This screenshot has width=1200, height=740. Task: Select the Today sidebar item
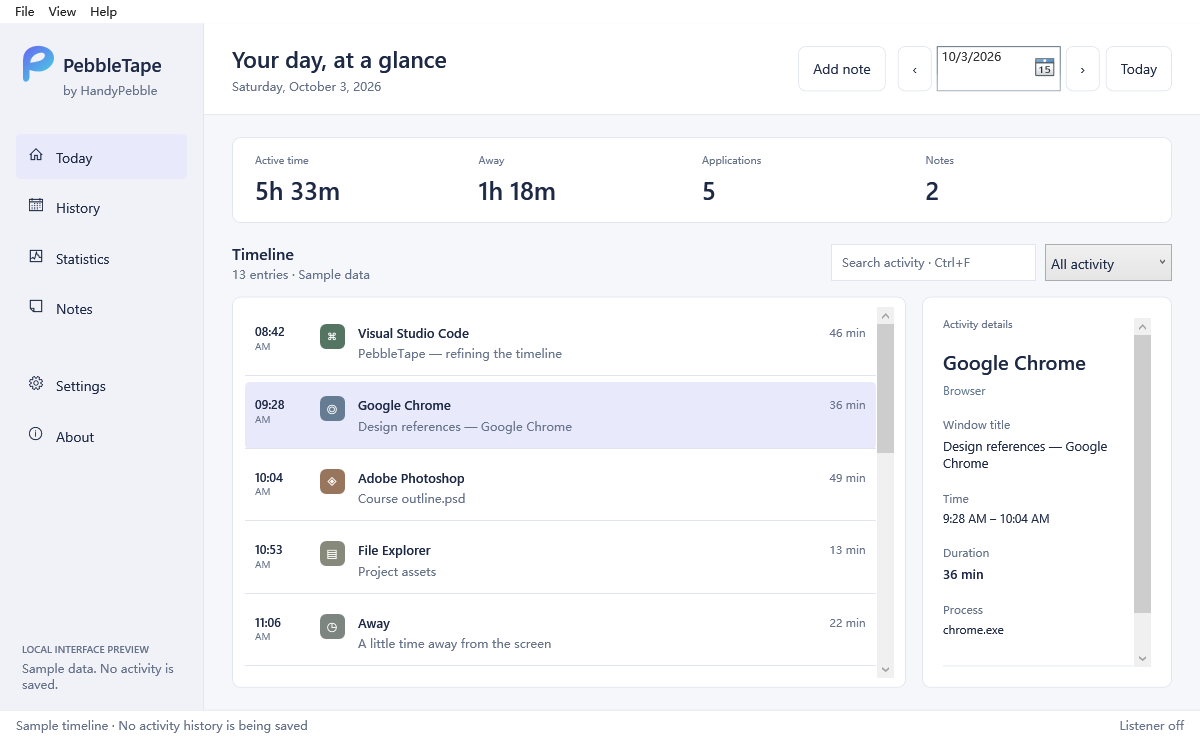pyautogui.click(x=101, y=157)
